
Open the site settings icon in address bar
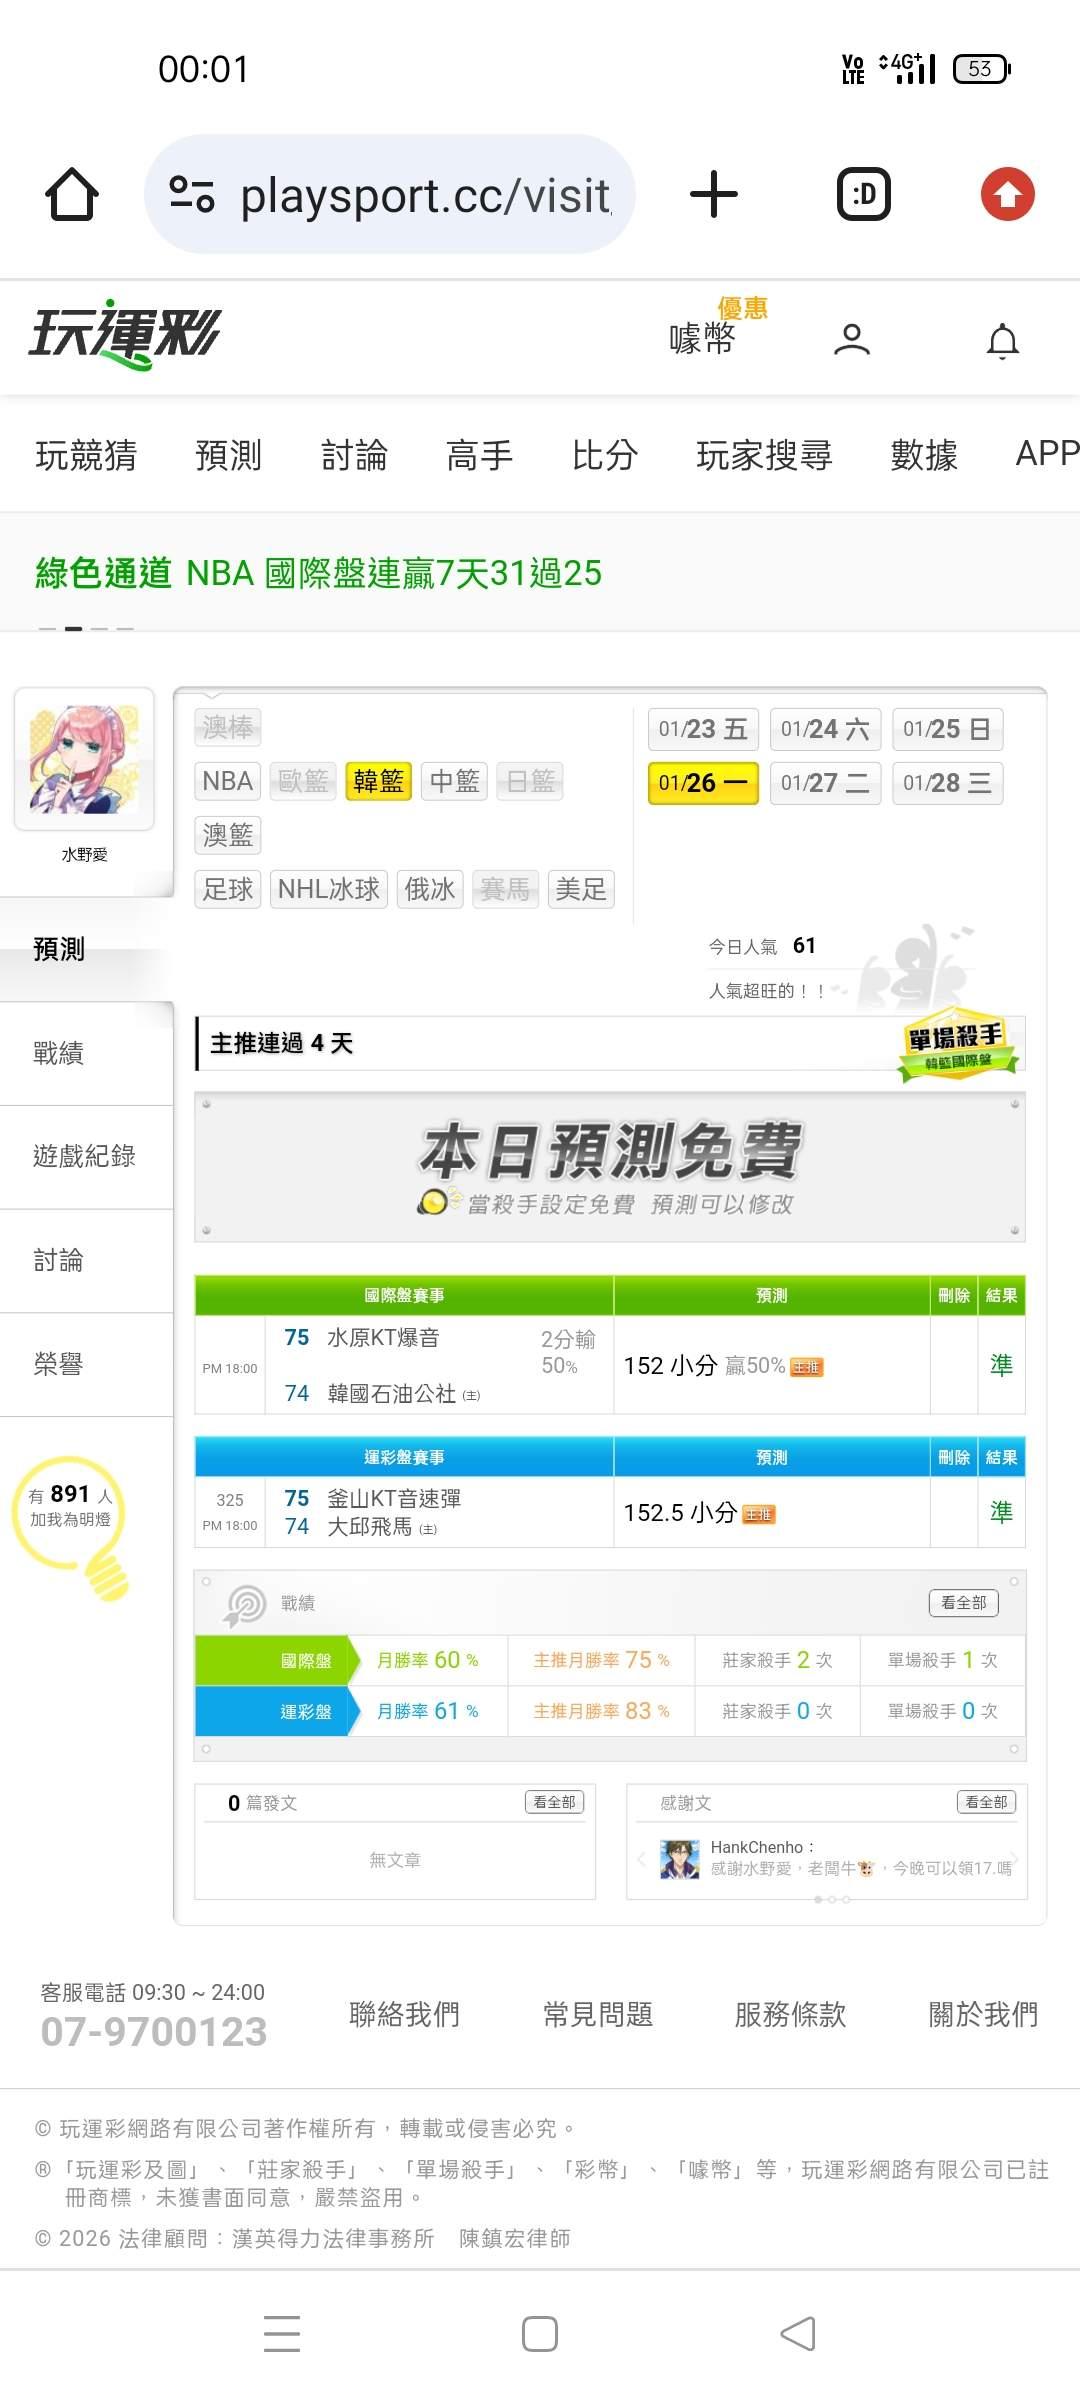coord(192,194)
